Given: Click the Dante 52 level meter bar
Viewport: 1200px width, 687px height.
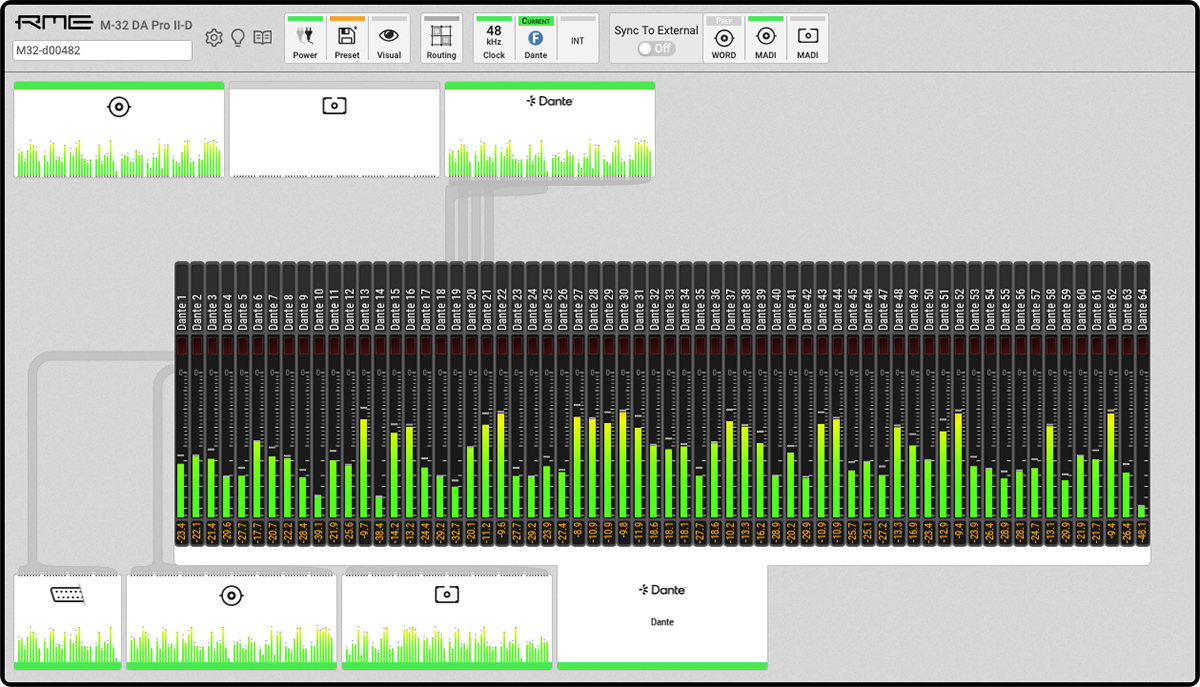Looking at the screenshot, I should pos(959,464).
